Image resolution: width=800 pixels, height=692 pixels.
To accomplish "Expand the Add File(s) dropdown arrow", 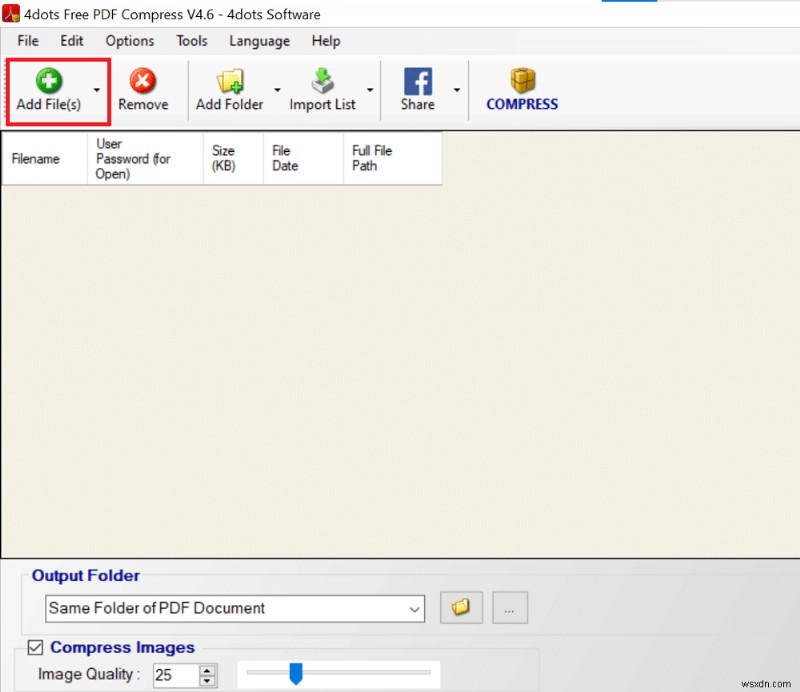I will [97, 89].
